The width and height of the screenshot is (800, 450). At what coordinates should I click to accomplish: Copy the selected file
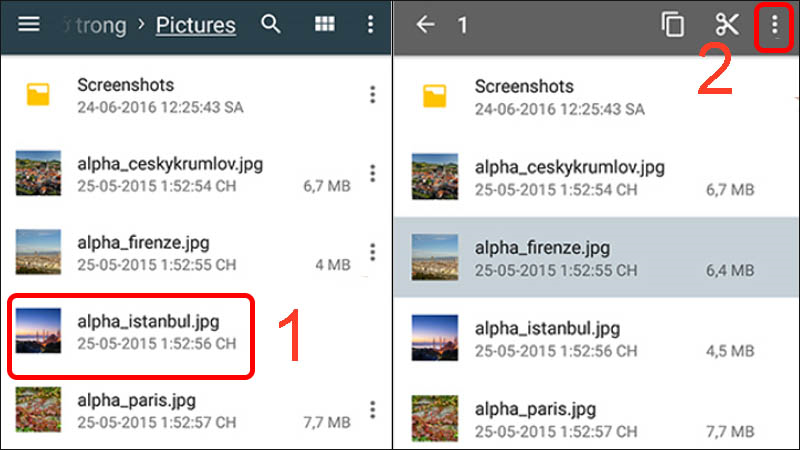(x=673, y=25)
